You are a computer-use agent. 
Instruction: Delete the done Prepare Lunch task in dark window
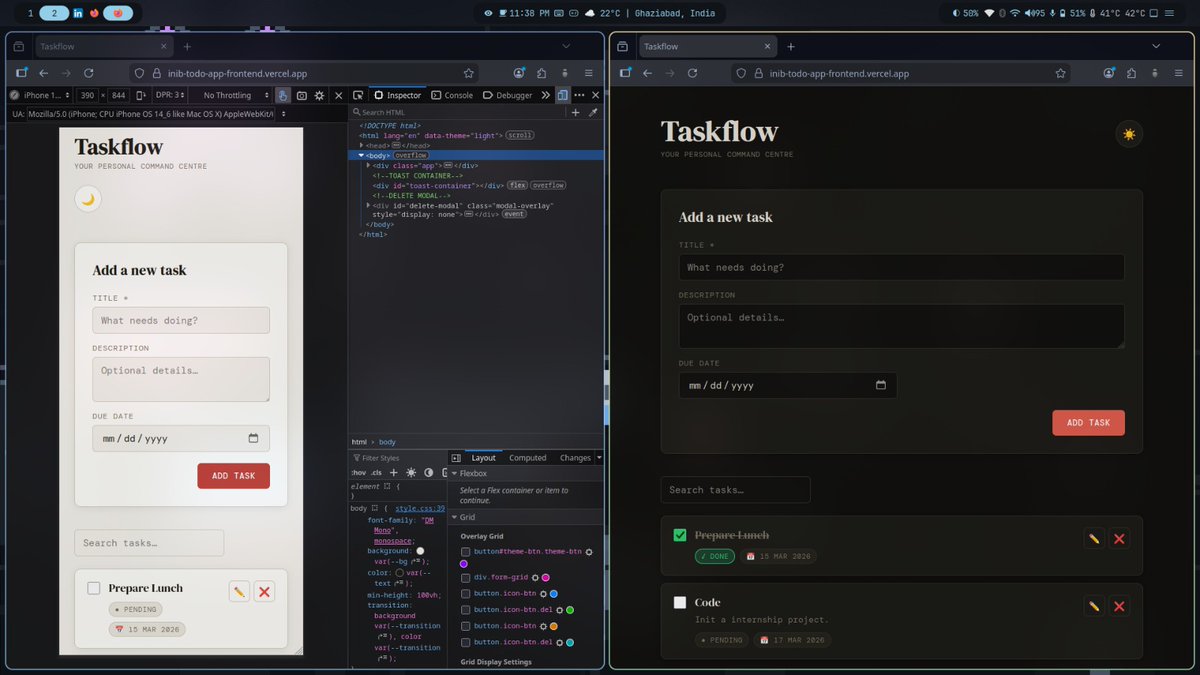click(1119, 539)
